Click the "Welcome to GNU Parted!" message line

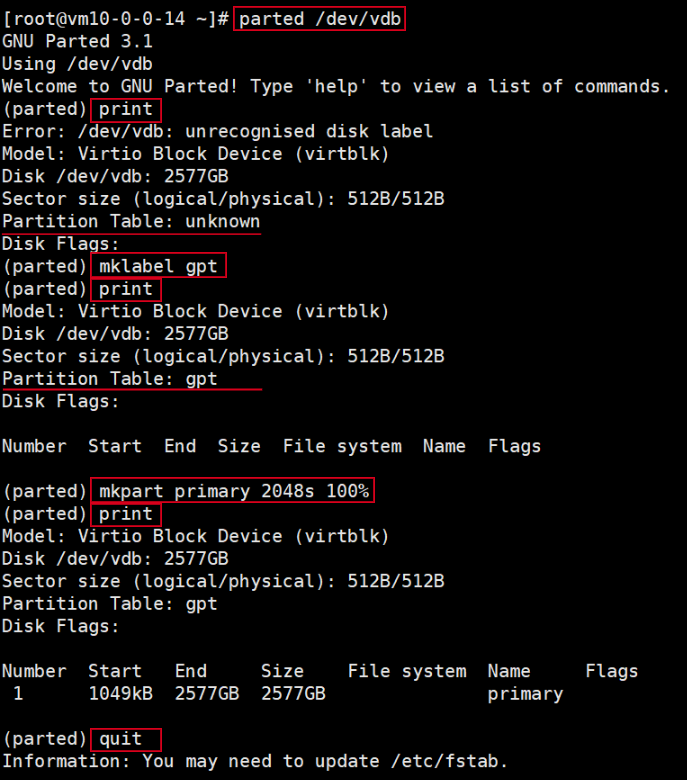(335, 86)
